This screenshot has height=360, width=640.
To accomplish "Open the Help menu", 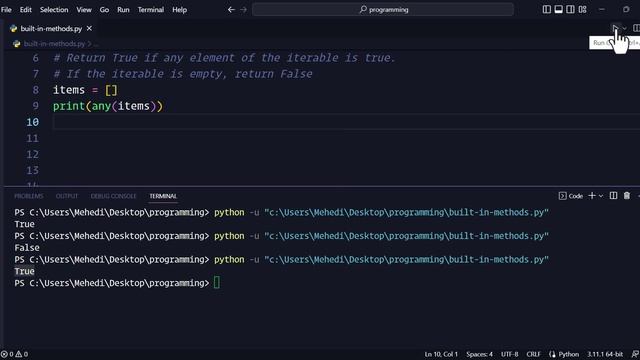I will click(179, 9).
